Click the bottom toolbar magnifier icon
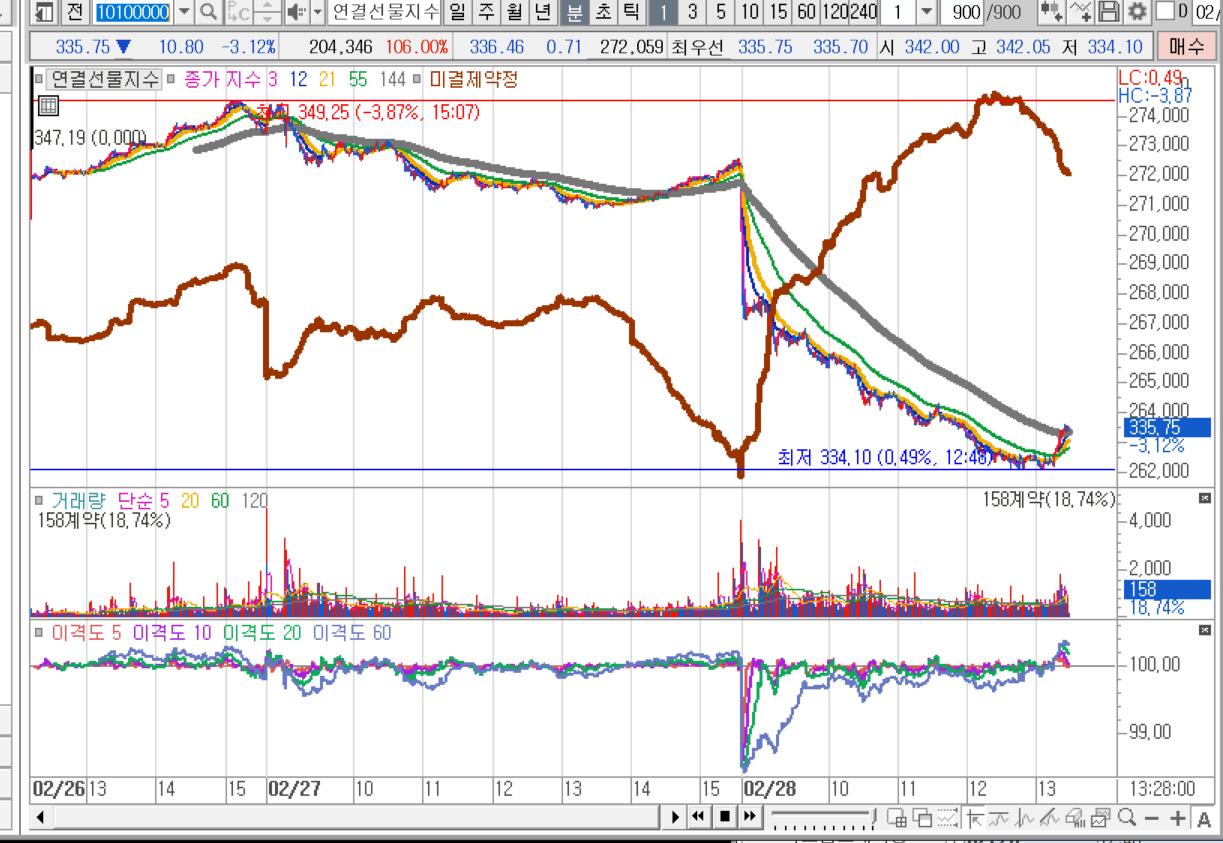1223x843 pixels. point(1127,818)
